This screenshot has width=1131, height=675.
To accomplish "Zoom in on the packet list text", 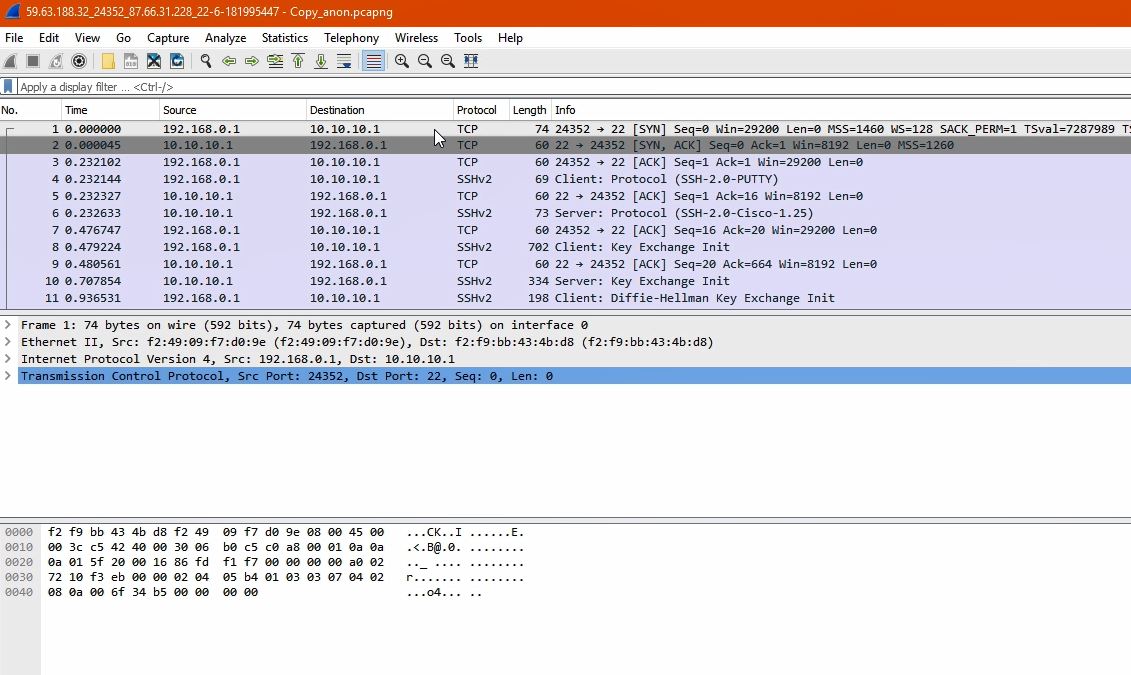I will pos(402,61).
